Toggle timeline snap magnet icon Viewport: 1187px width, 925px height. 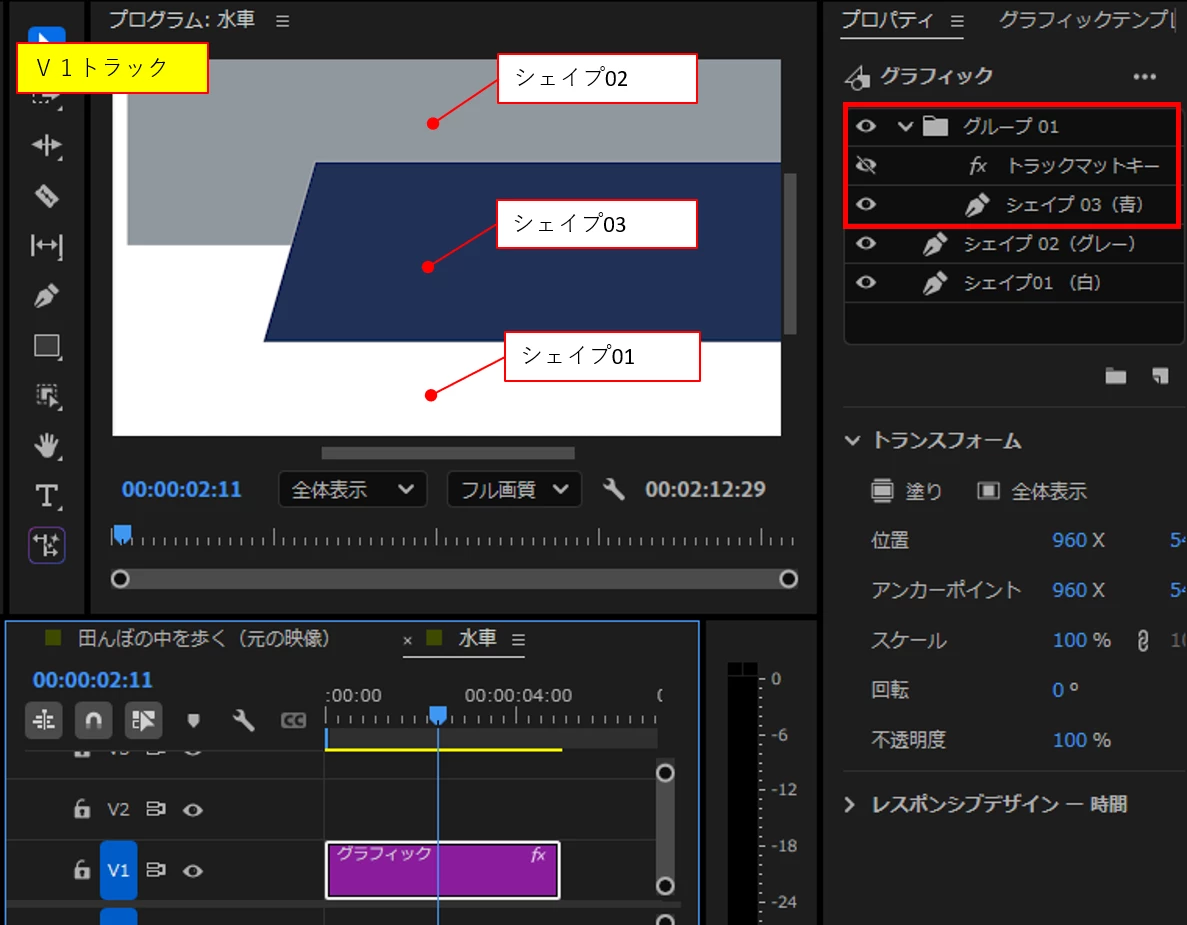coord(93,720)
